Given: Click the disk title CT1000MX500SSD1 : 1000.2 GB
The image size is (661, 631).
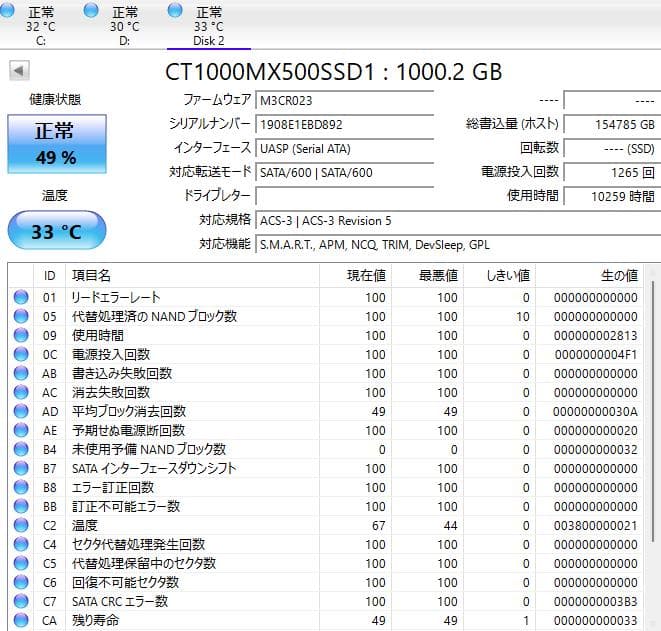Looking at the screenshot, I should tap(333, 72).
